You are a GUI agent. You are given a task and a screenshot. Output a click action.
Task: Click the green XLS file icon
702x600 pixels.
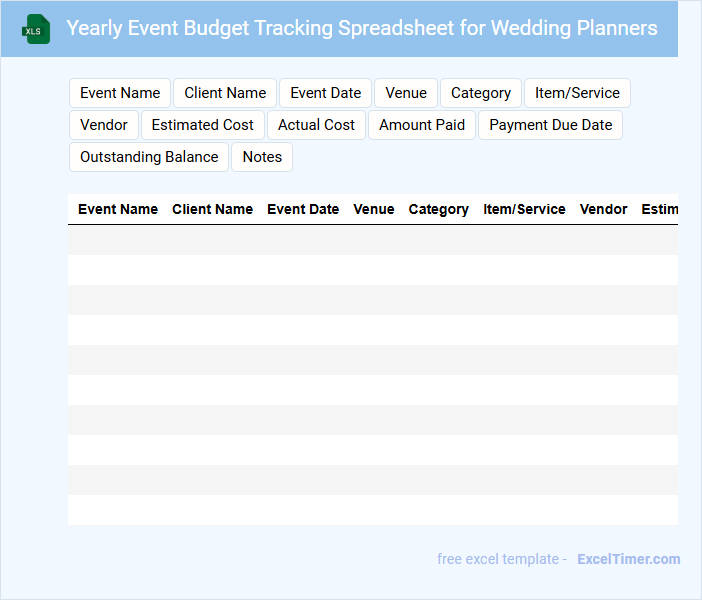36,29
